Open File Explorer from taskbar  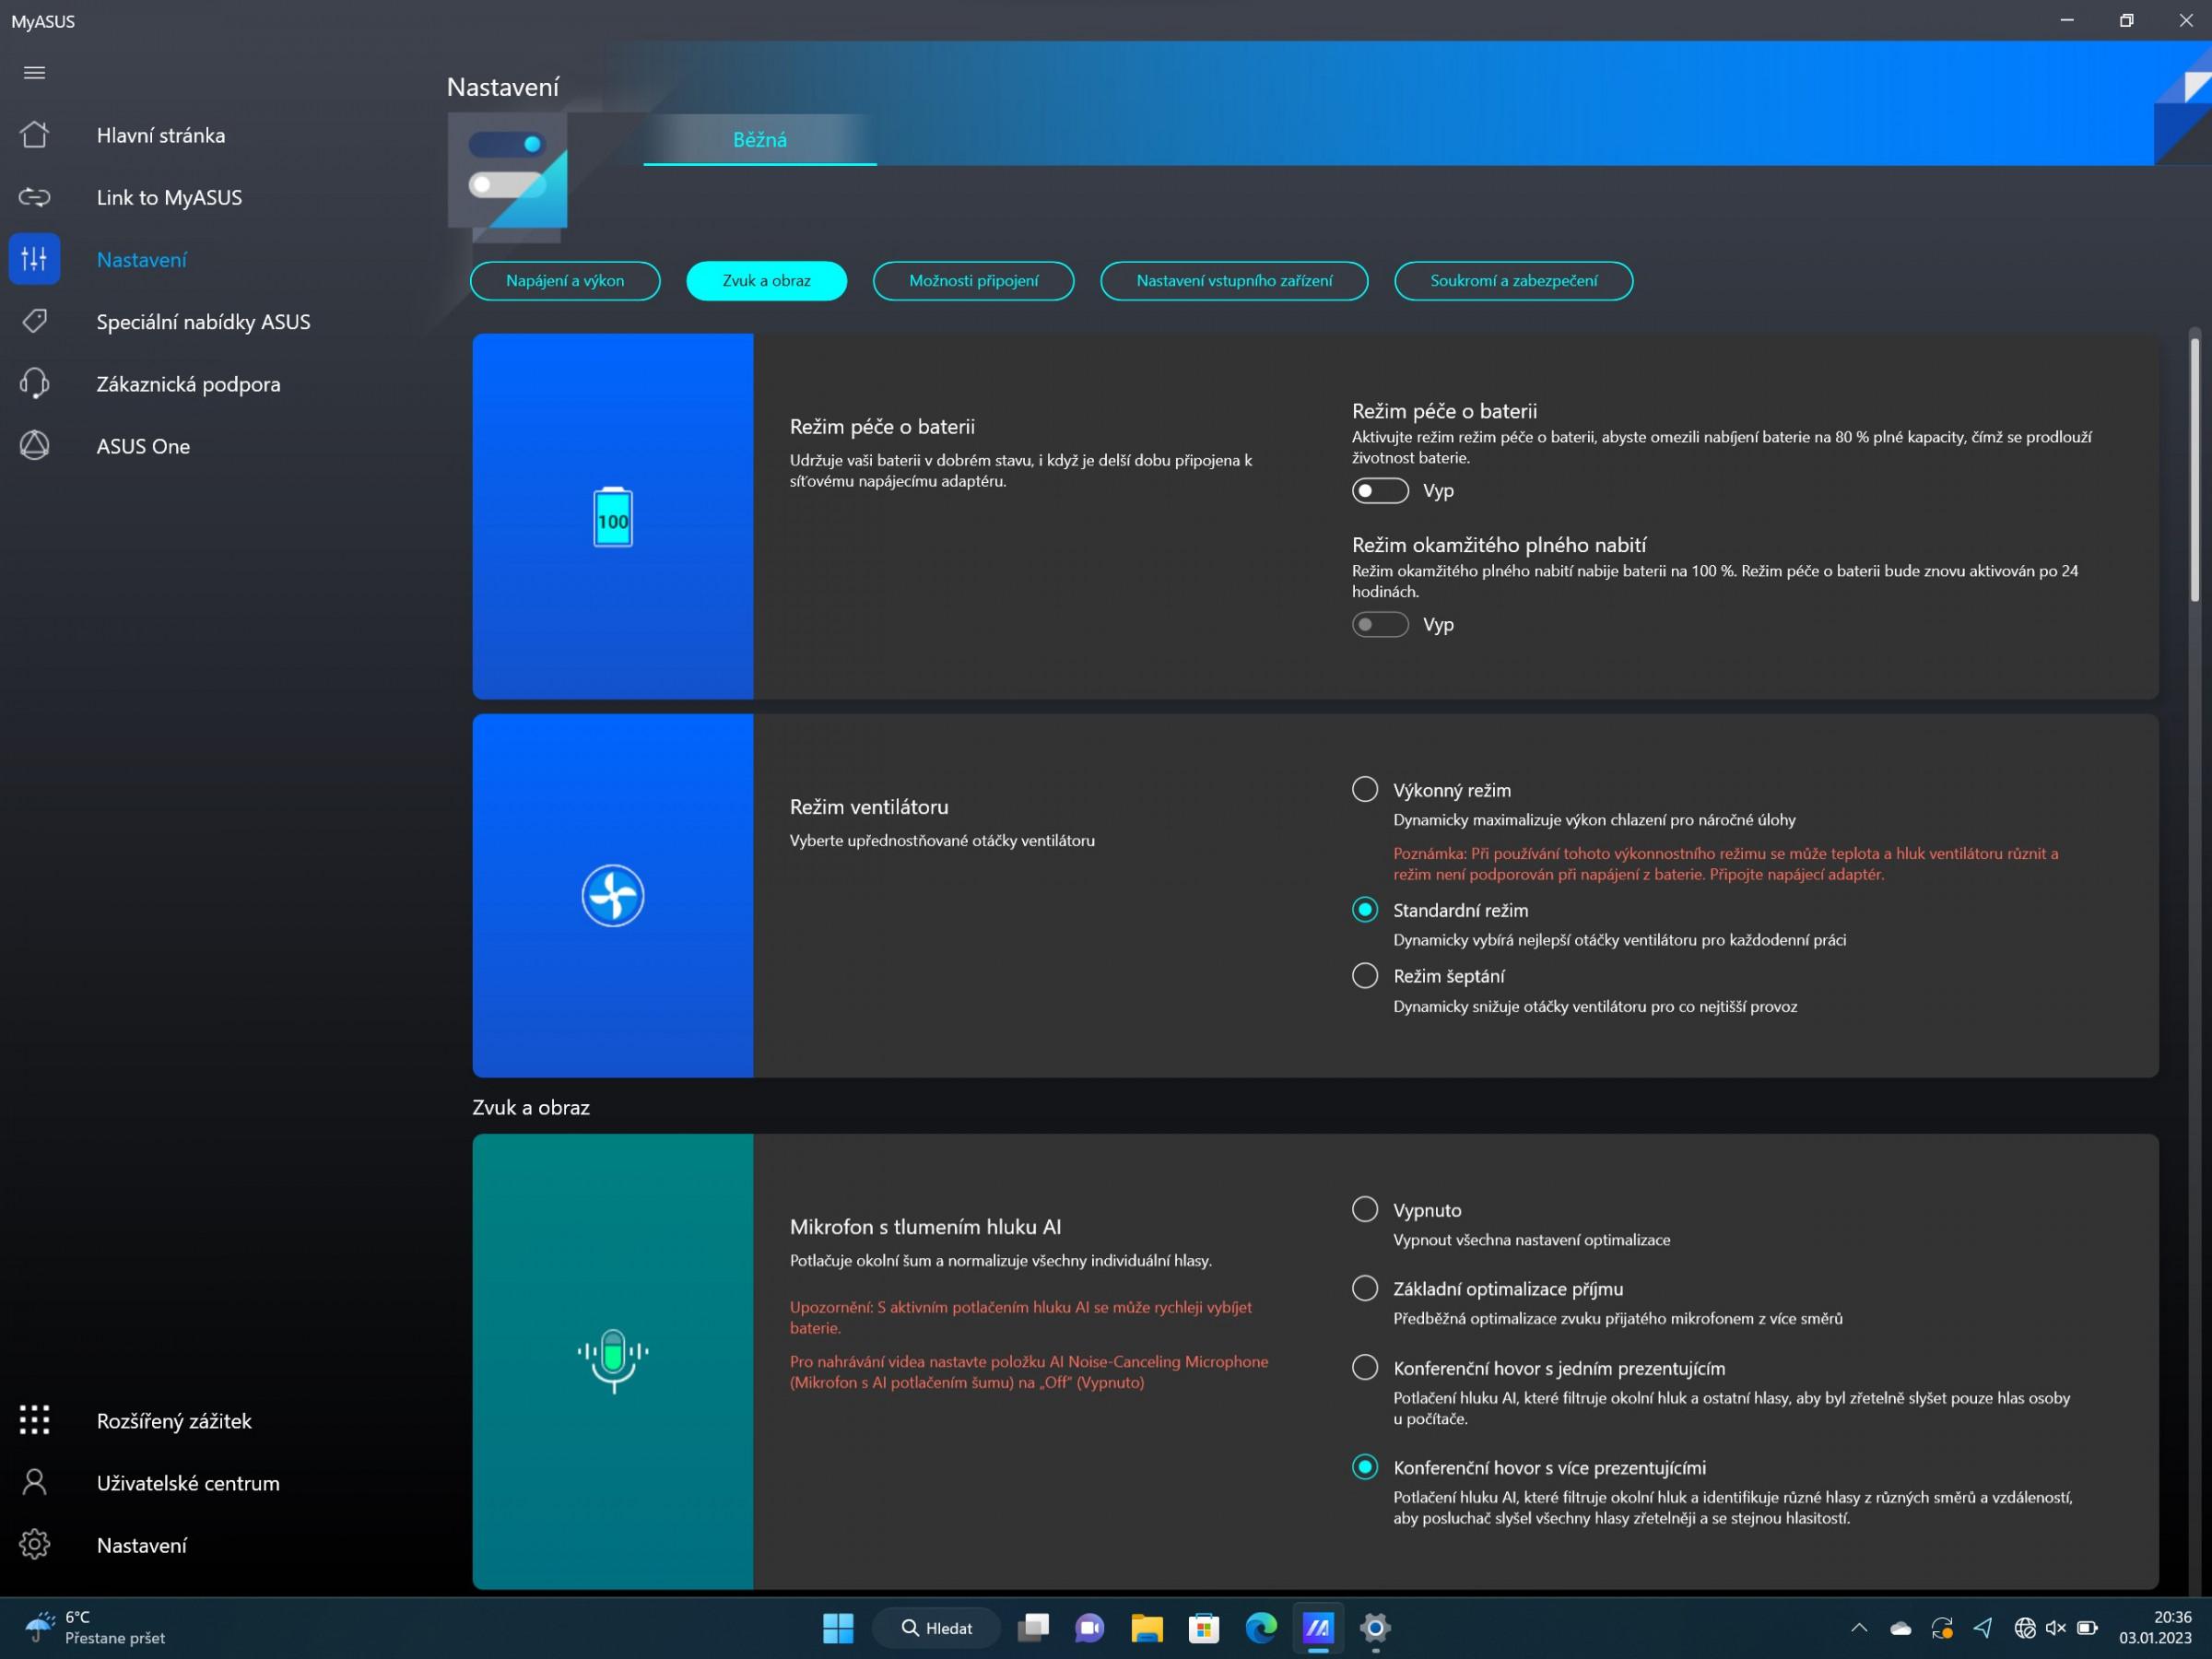click(x=1147, y=1628)
